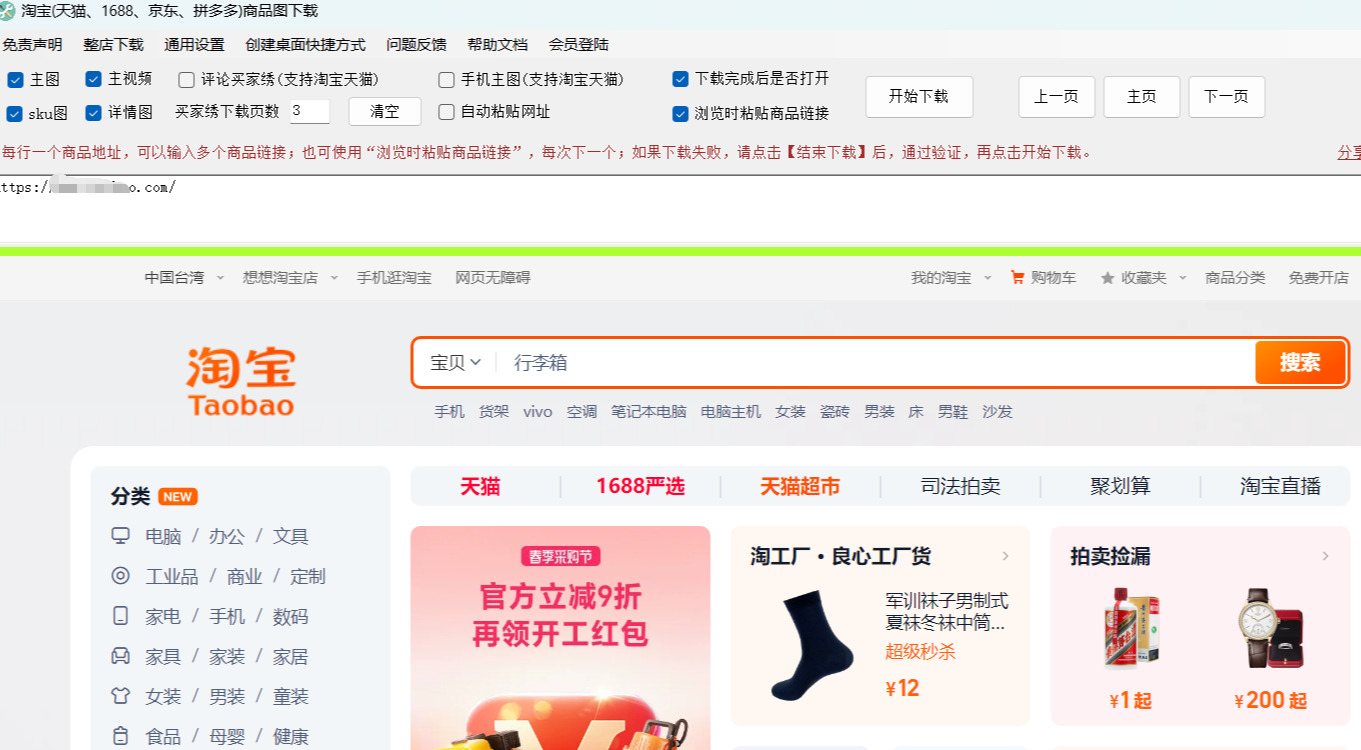The height and width of the screenshot is (750, 1361).
Task: Disable 浏览时粘贴商品链接 checkbox
Action: click(680, 114)
